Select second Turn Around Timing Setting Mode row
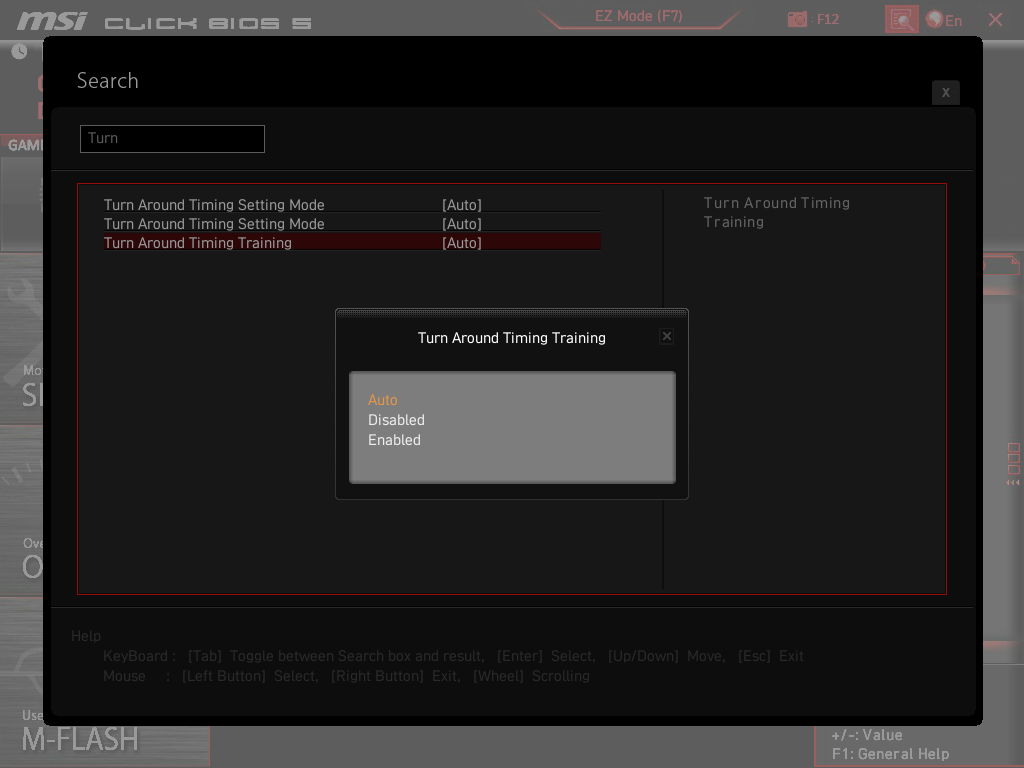The width and height of the screenshot is (1024, 768). [x=352, y=223]
